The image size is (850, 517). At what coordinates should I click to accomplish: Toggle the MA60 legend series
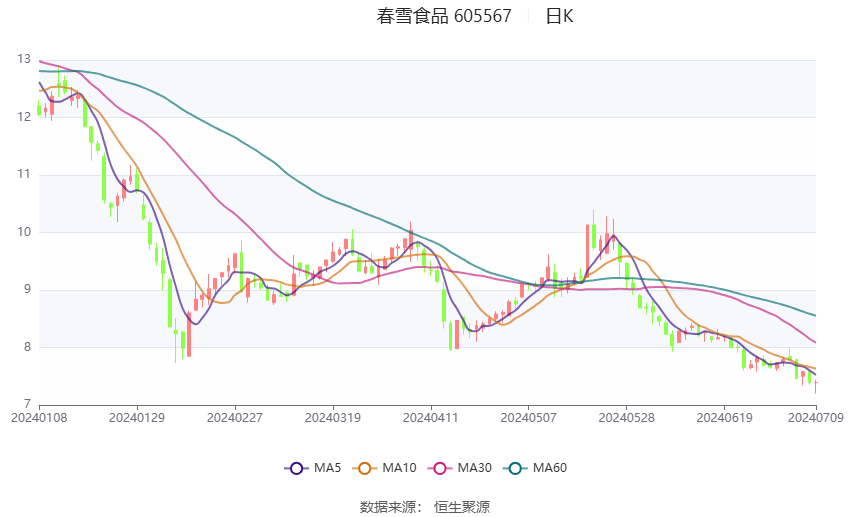click(x=535, y=468)
